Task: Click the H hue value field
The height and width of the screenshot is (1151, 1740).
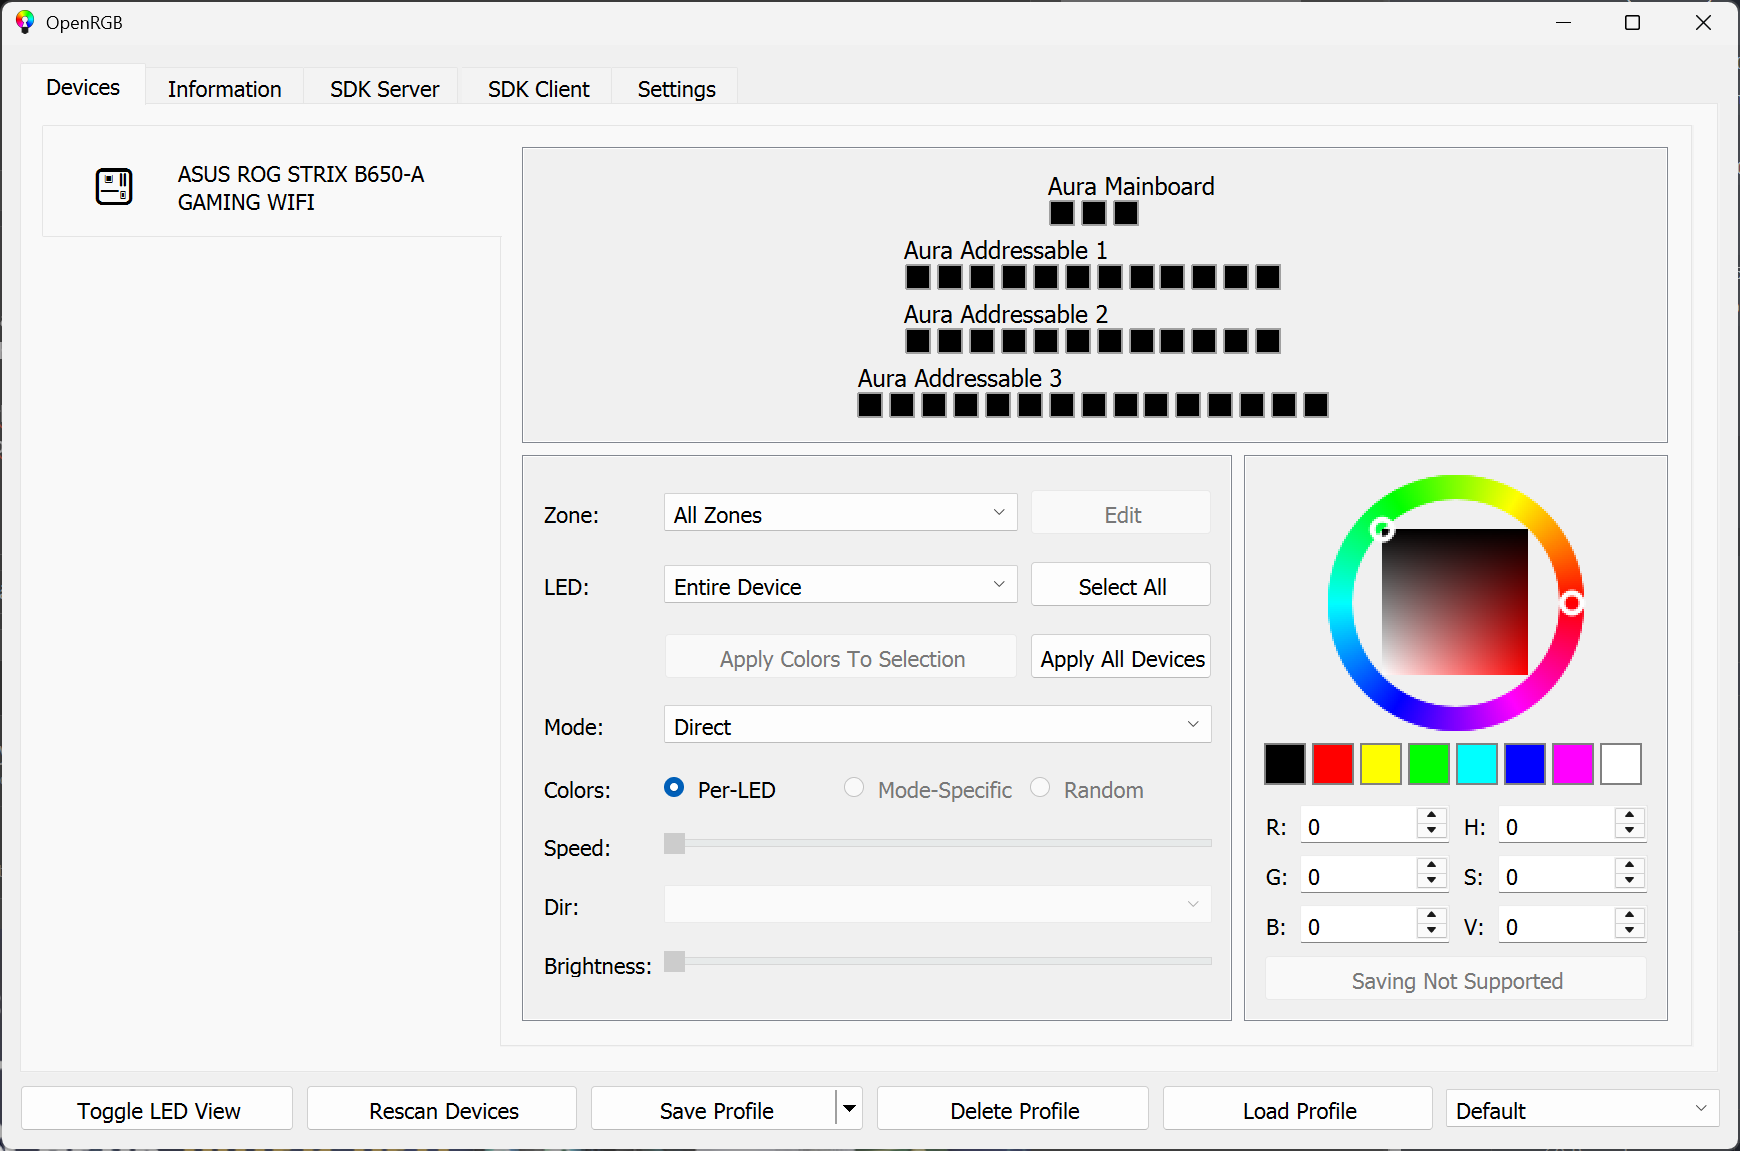Action: (1557, 825)
